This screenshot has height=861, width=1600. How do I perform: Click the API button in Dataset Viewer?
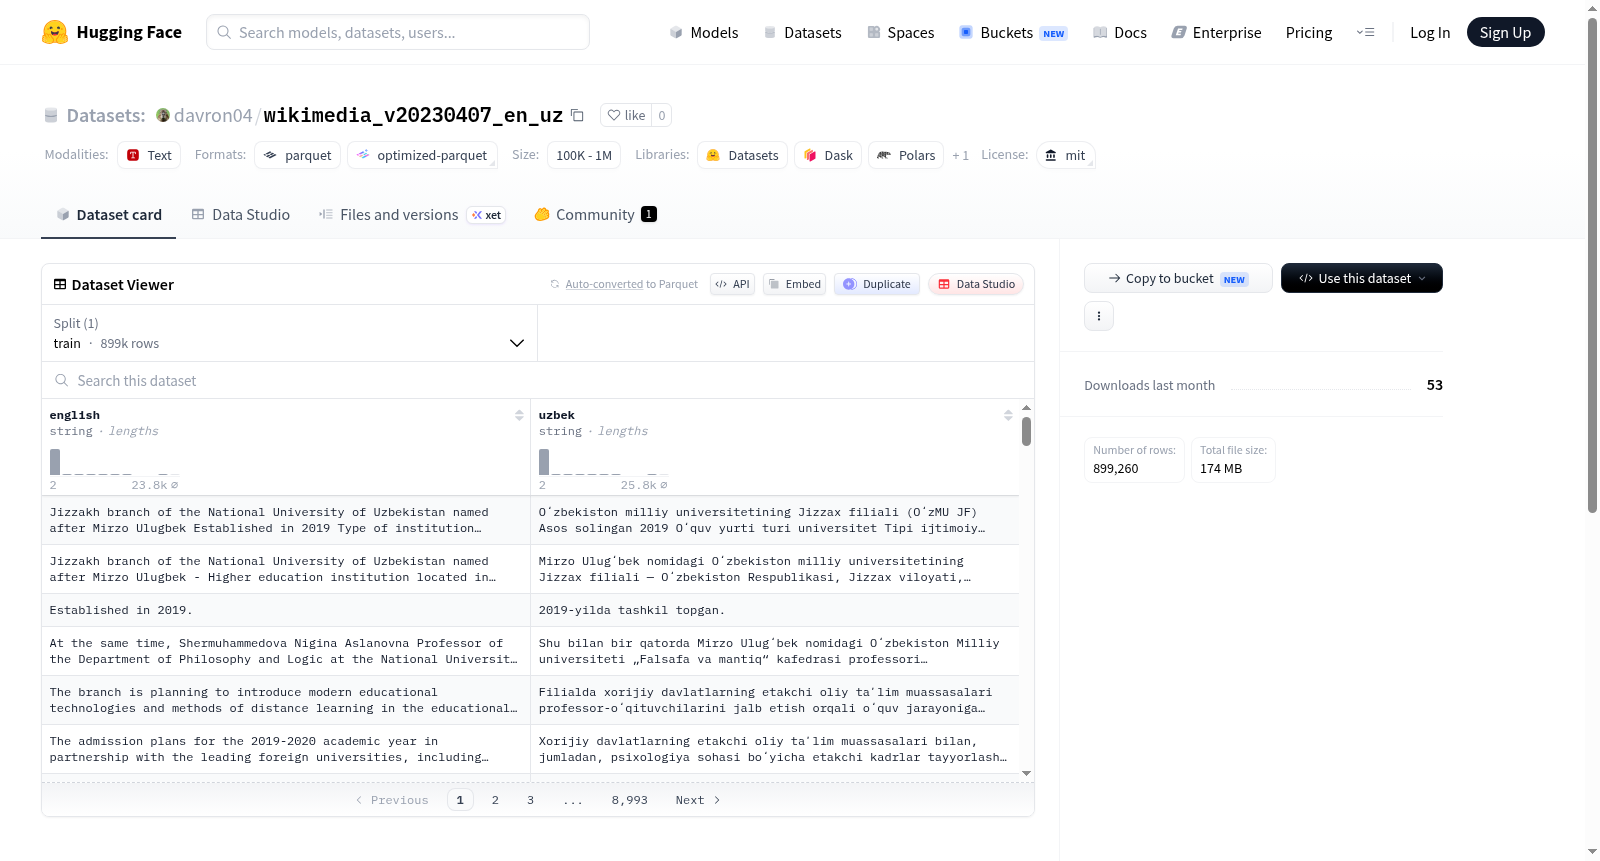pyautogui.click(x=732, y=284)
